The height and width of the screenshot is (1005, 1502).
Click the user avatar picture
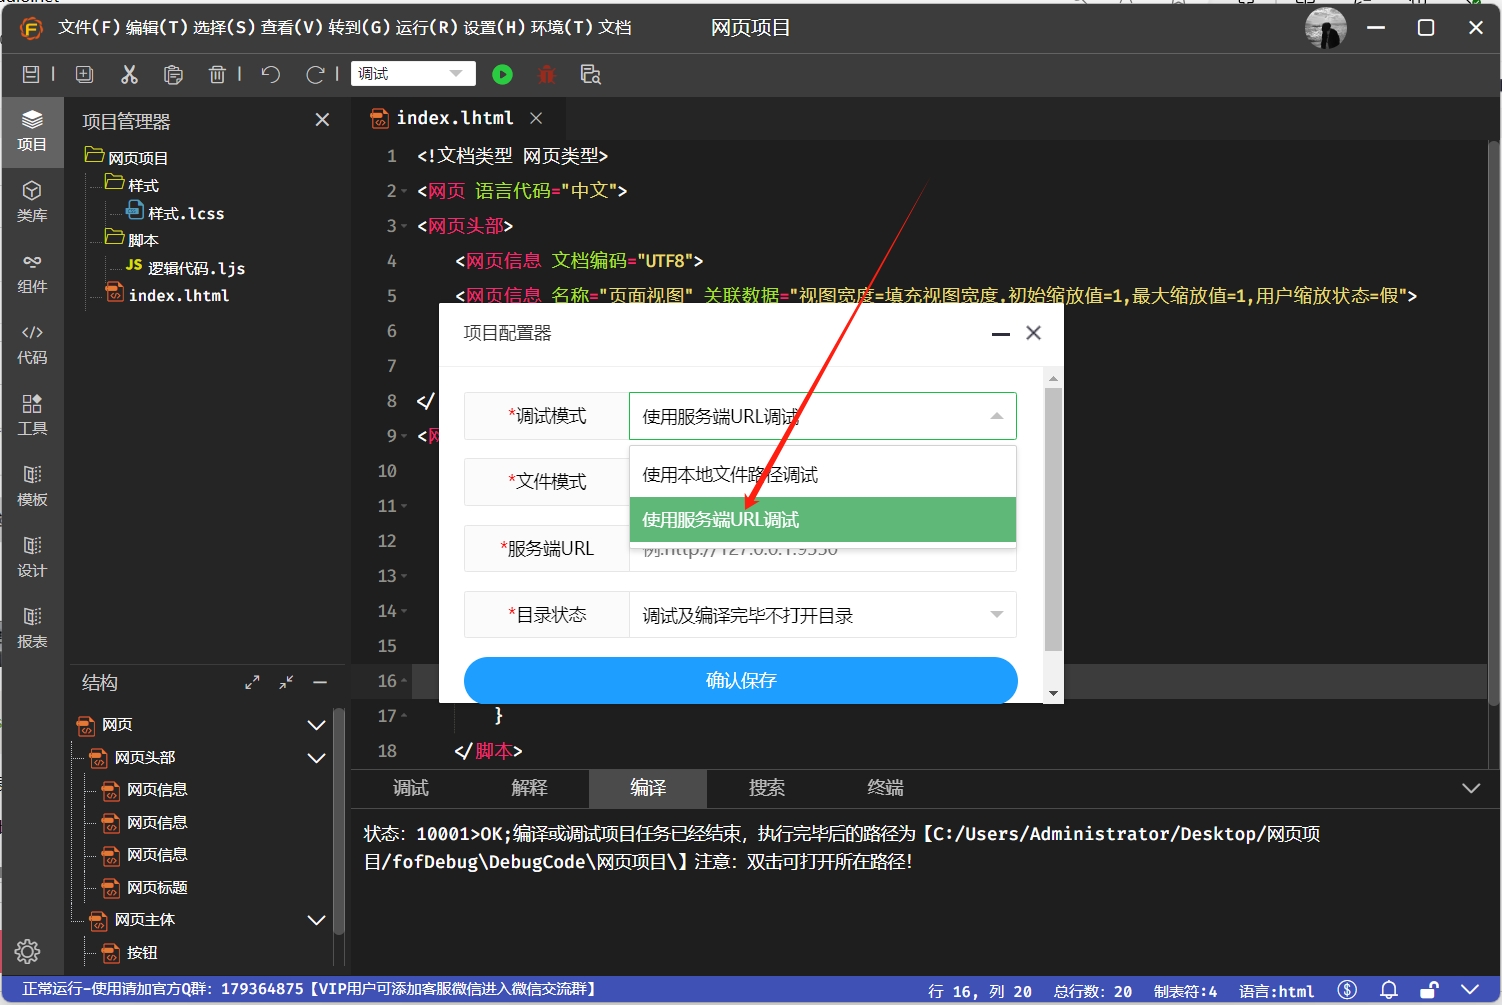coord(1326,28)
